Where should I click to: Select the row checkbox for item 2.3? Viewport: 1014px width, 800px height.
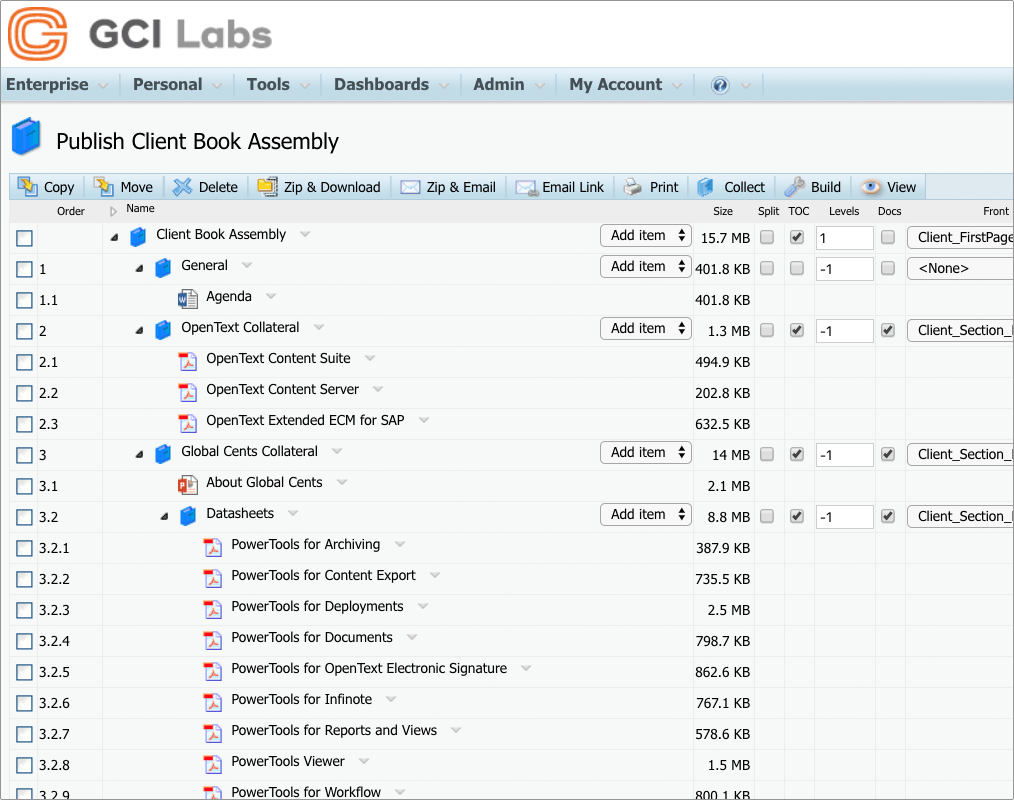(x=25, y=424)
